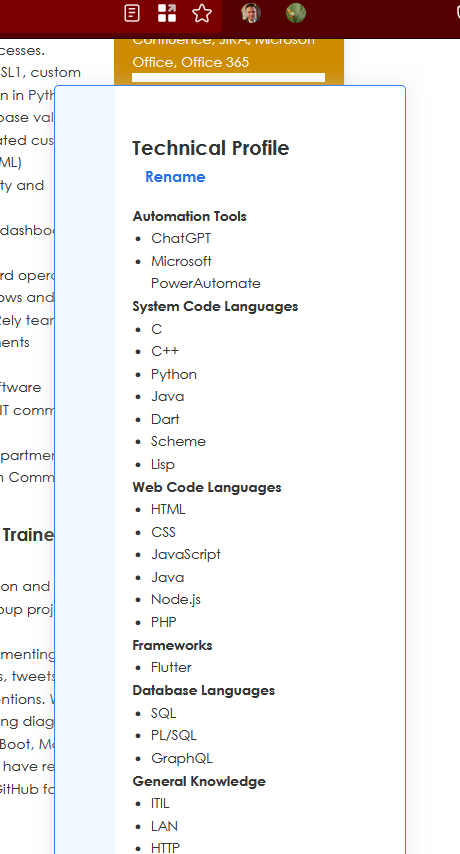Select the PHP list item
460x854 pixels.
click(x=164, y=623)
